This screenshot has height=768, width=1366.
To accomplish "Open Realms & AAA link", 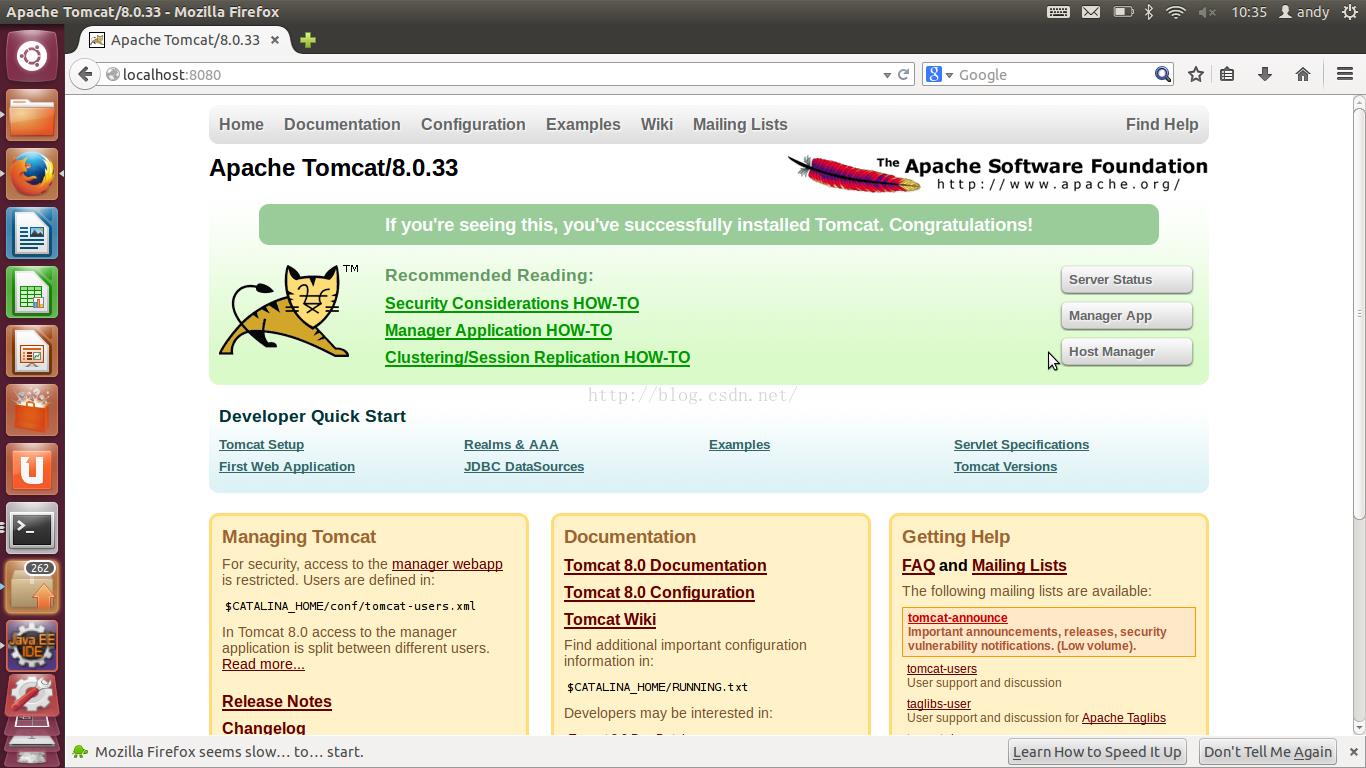I will (511, 444).
